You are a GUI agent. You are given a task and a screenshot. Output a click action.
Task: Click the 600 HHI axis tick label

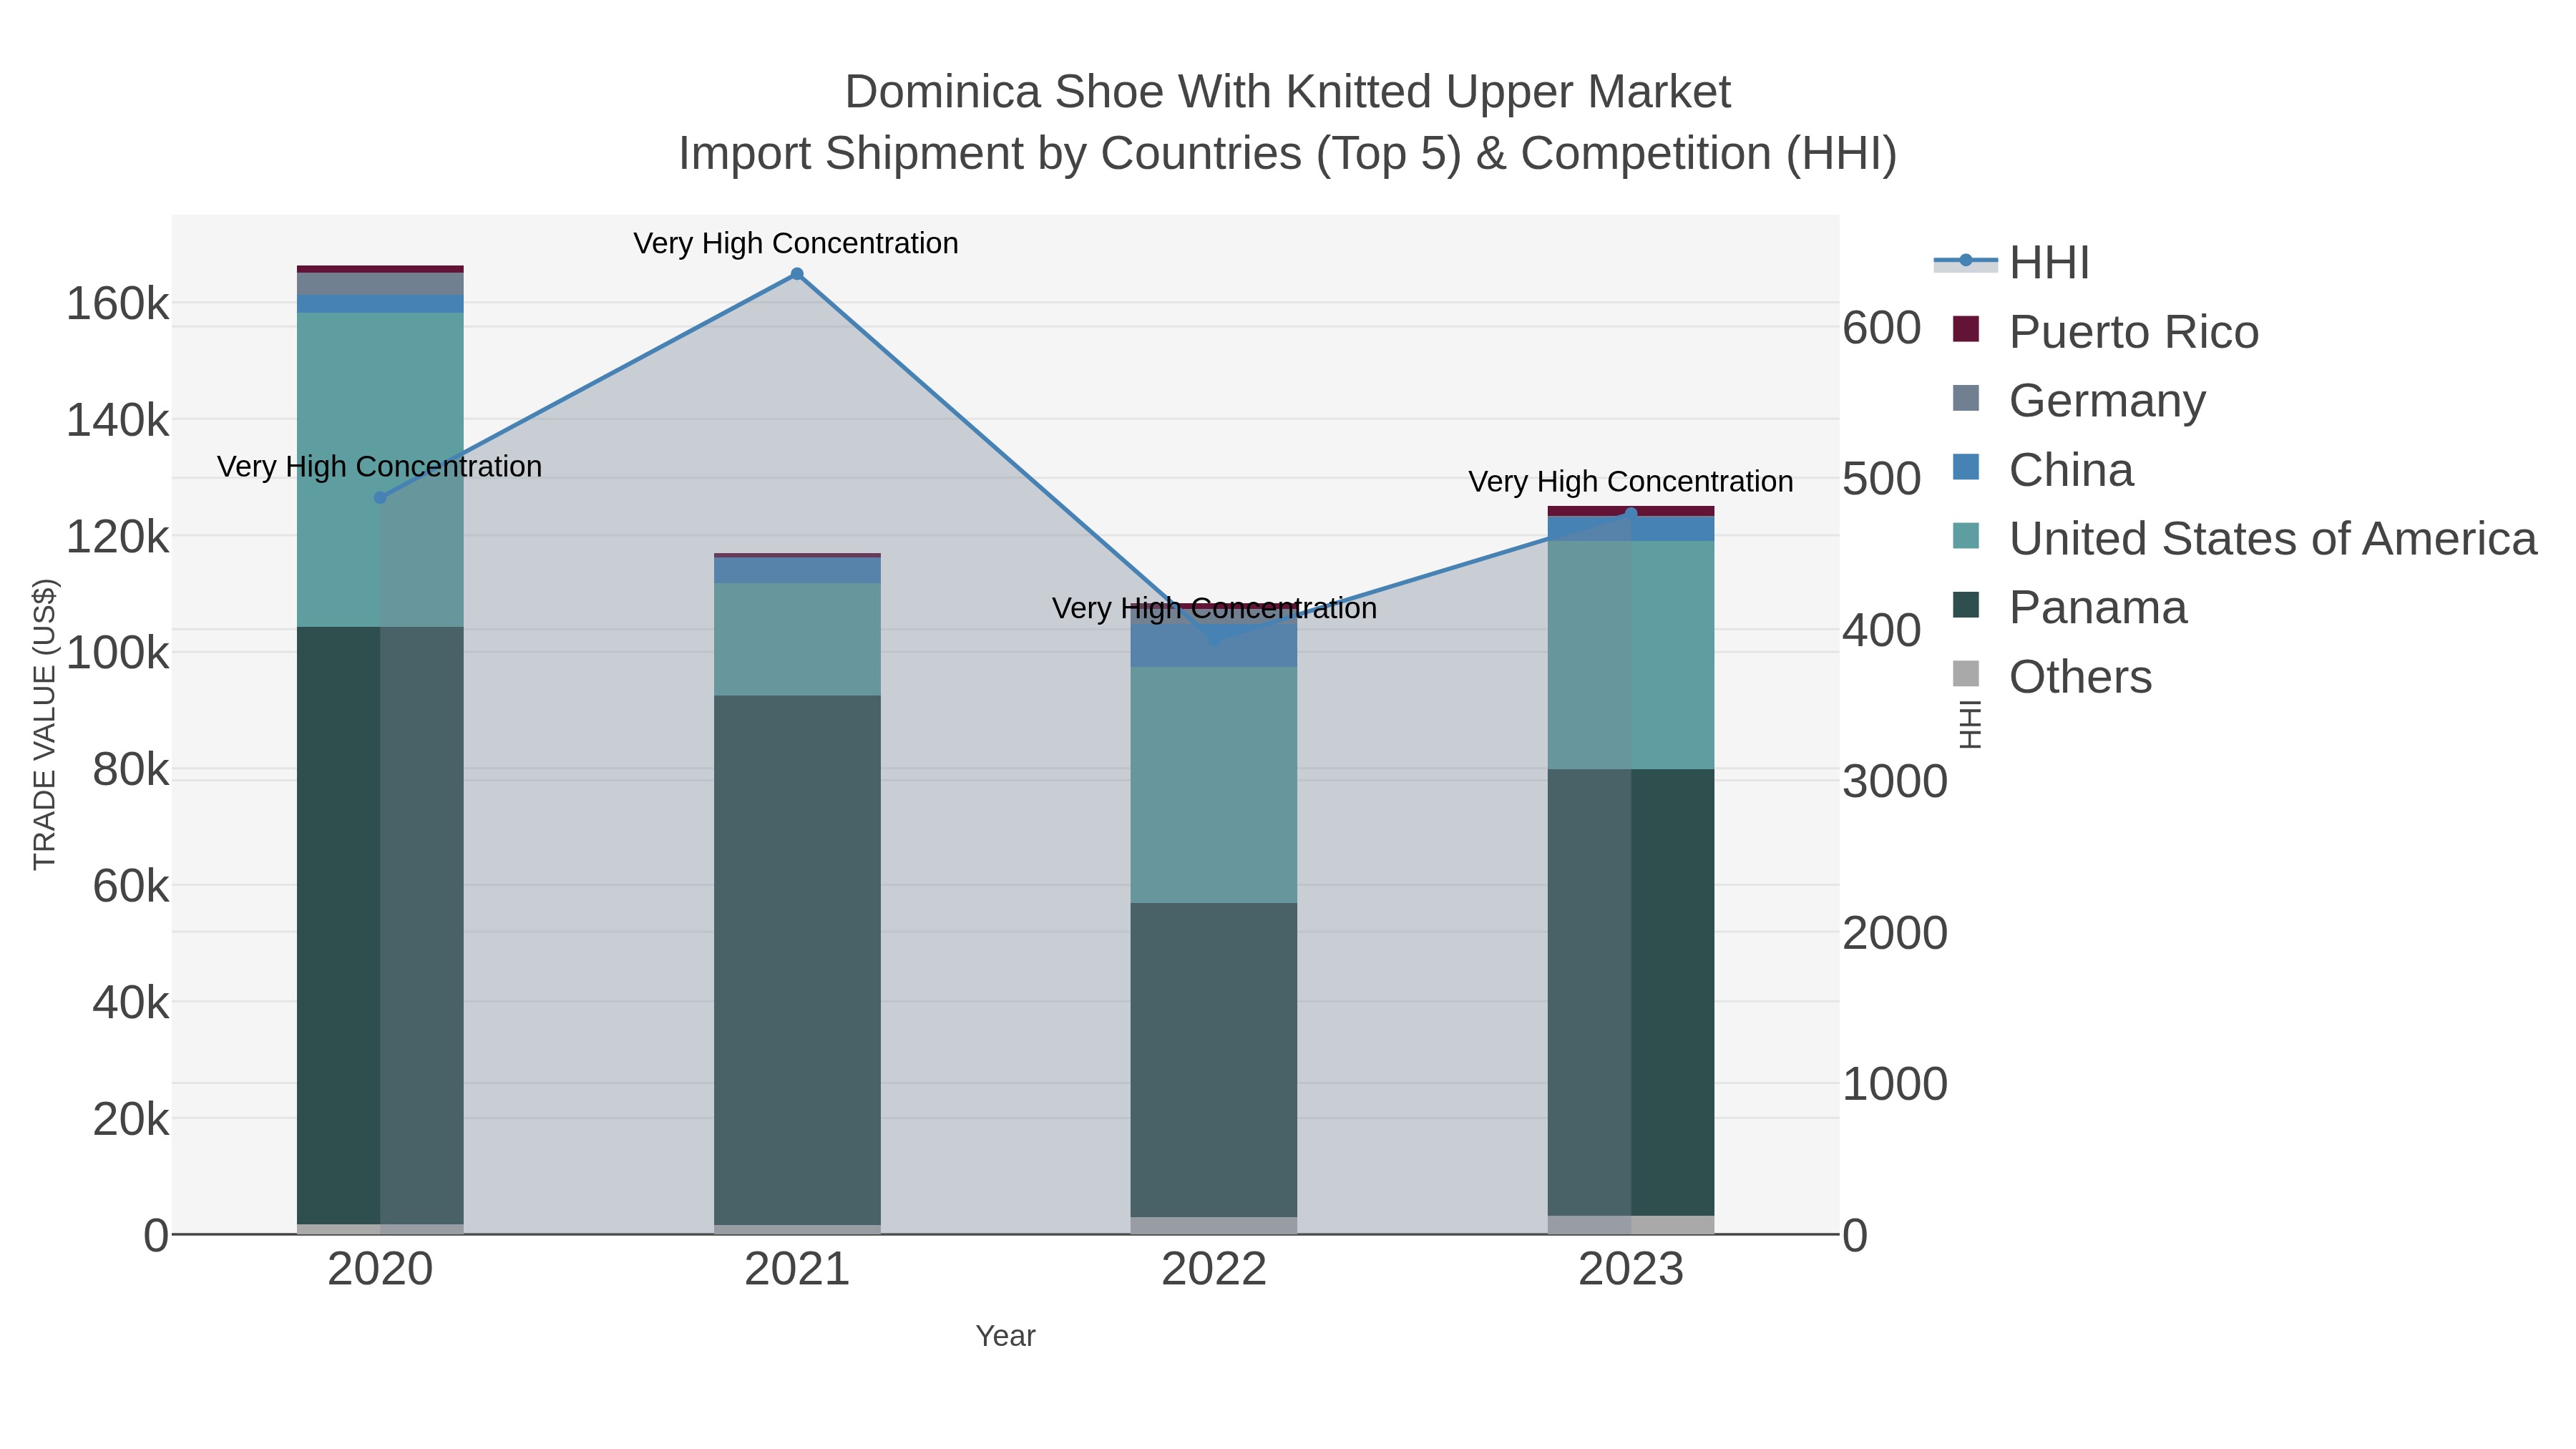[x=1882, y=328]
